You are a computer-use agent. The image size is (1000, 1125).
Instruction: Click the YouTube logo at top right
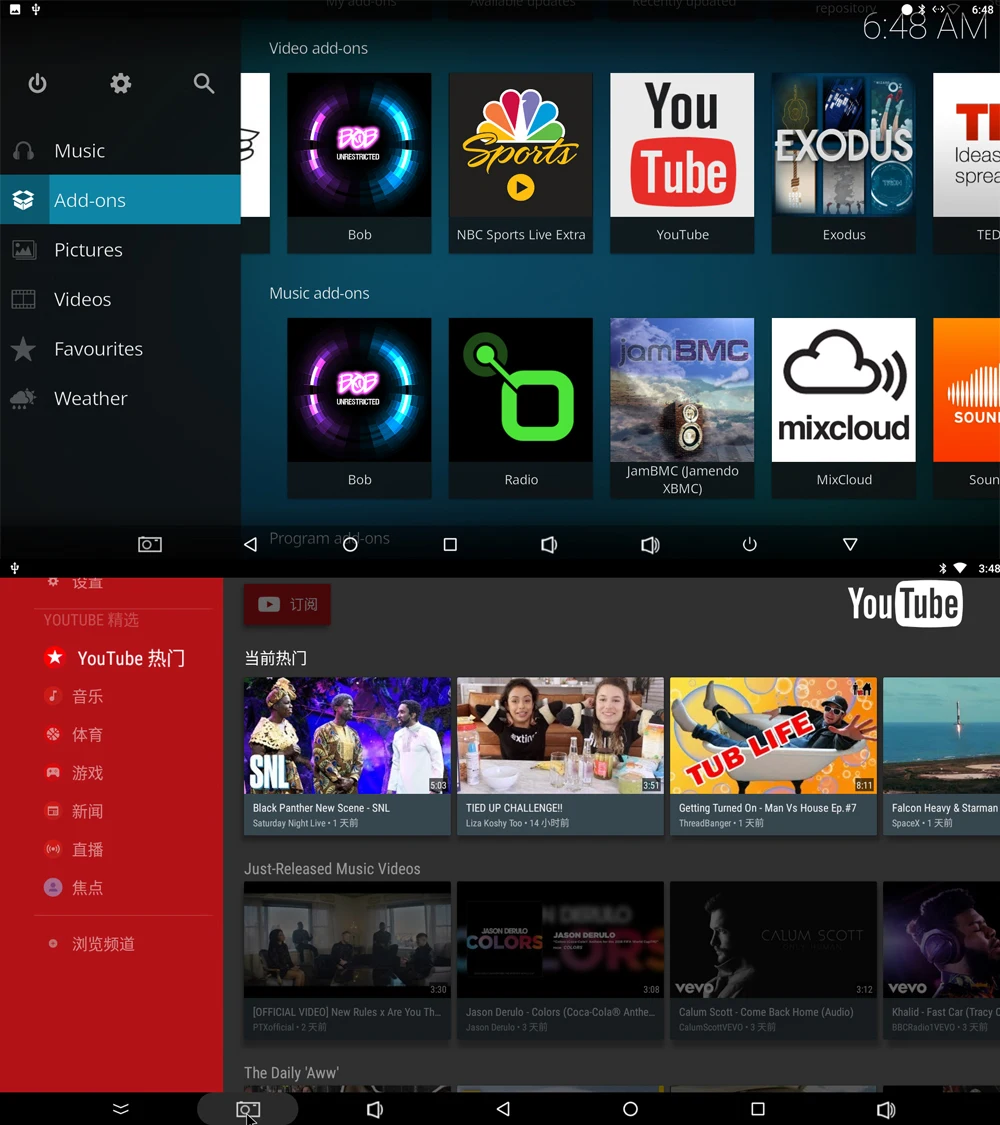pos(905,604)
